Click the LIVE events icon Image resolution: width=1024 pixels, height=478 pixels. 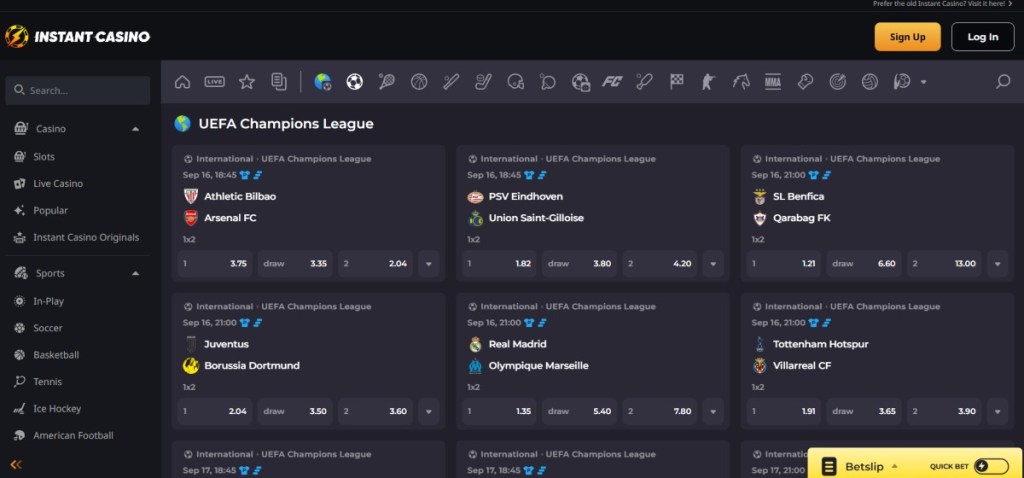[214, 82]
